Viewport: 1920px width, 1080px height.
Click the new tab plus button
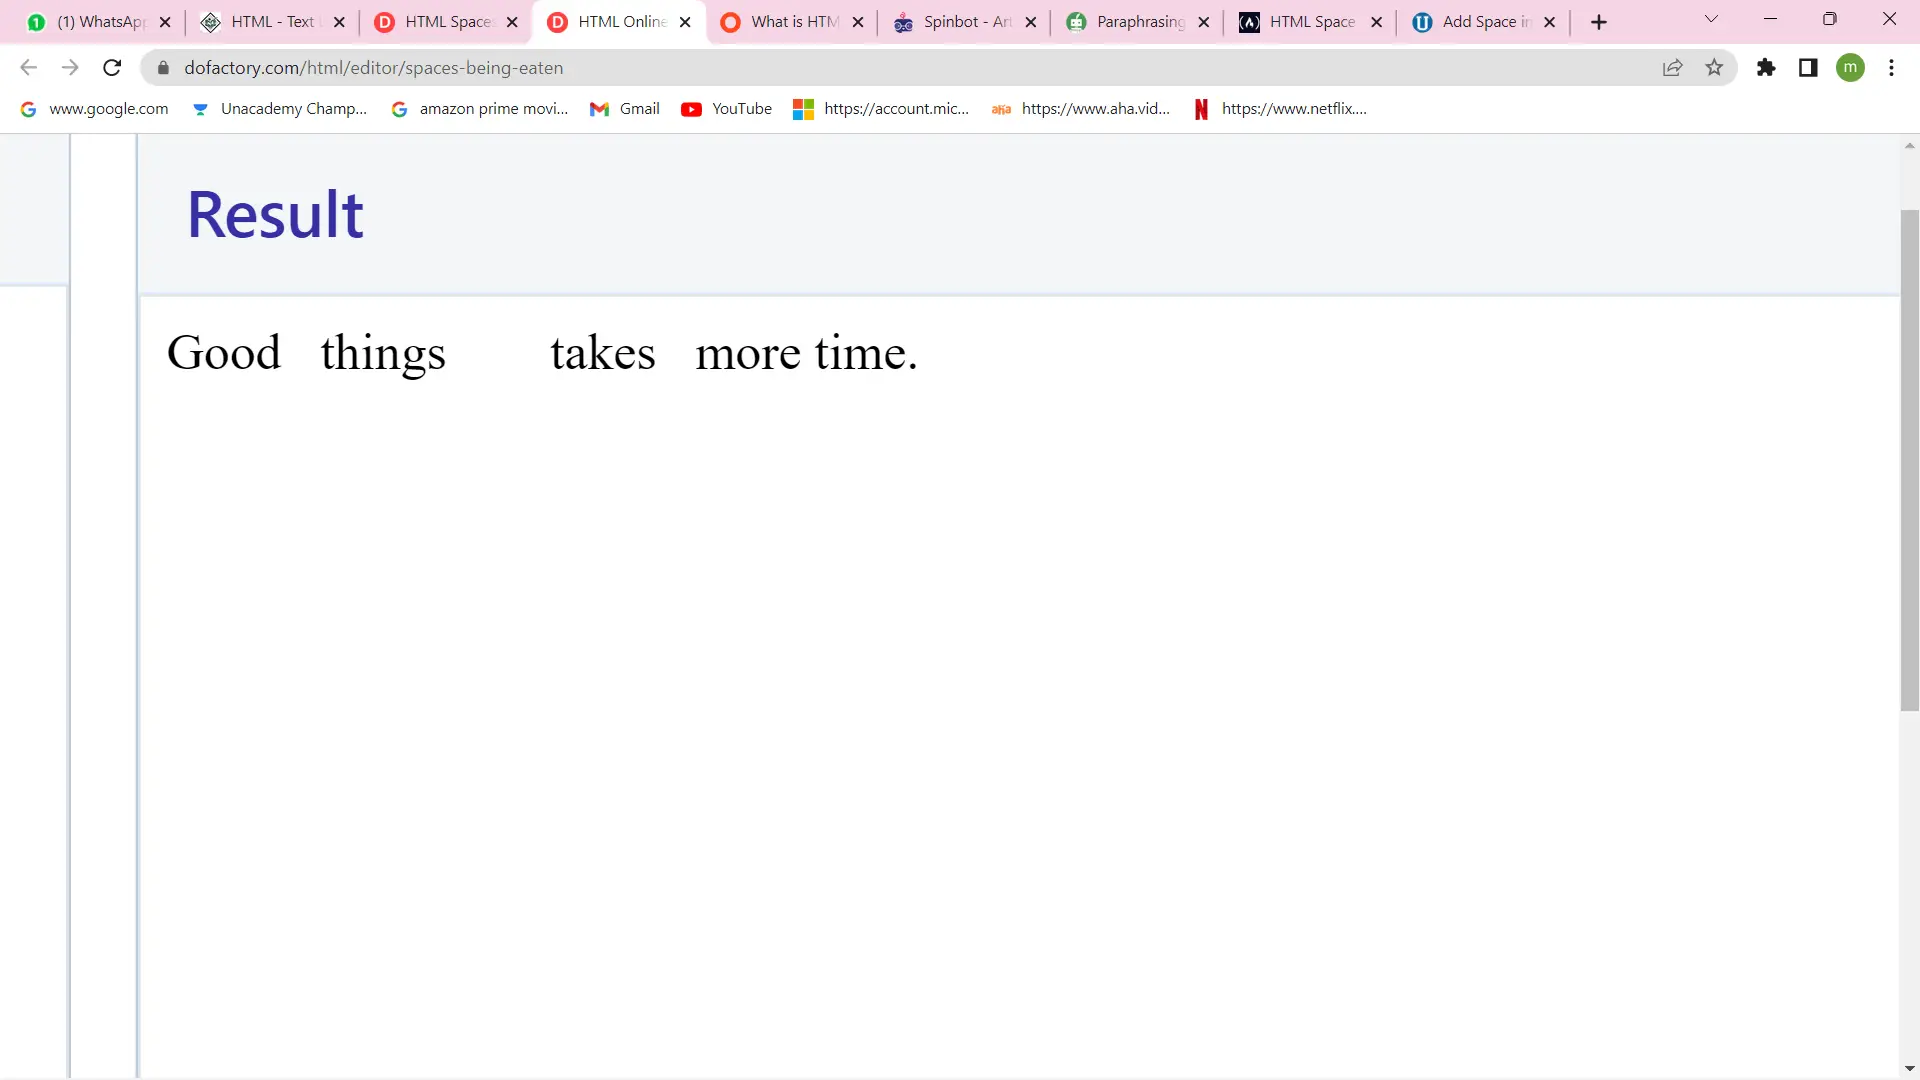pyautogui.click(x=1600, y=21)
